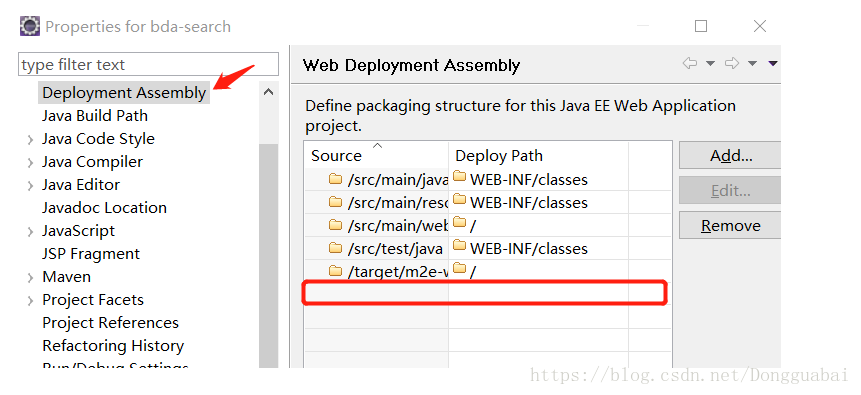Click the /src/main/resources source folder icon
The height and width of the screenshot is (395, 861).
[335, 202]
